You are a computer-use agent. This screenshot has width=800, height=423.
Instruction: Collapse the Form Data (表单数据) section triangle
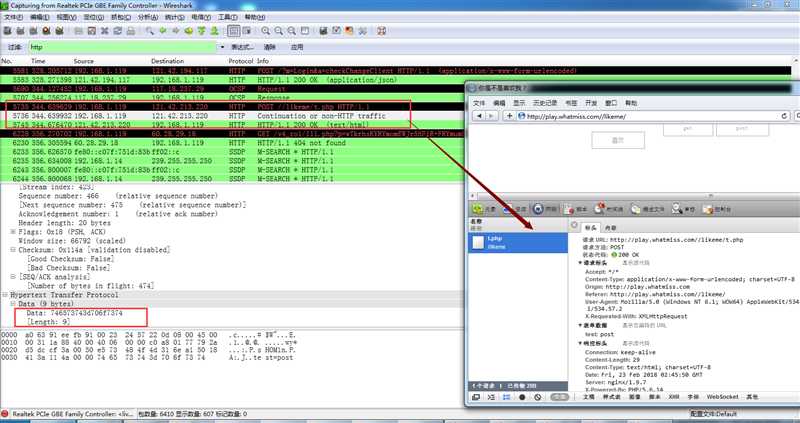[581, 325]
